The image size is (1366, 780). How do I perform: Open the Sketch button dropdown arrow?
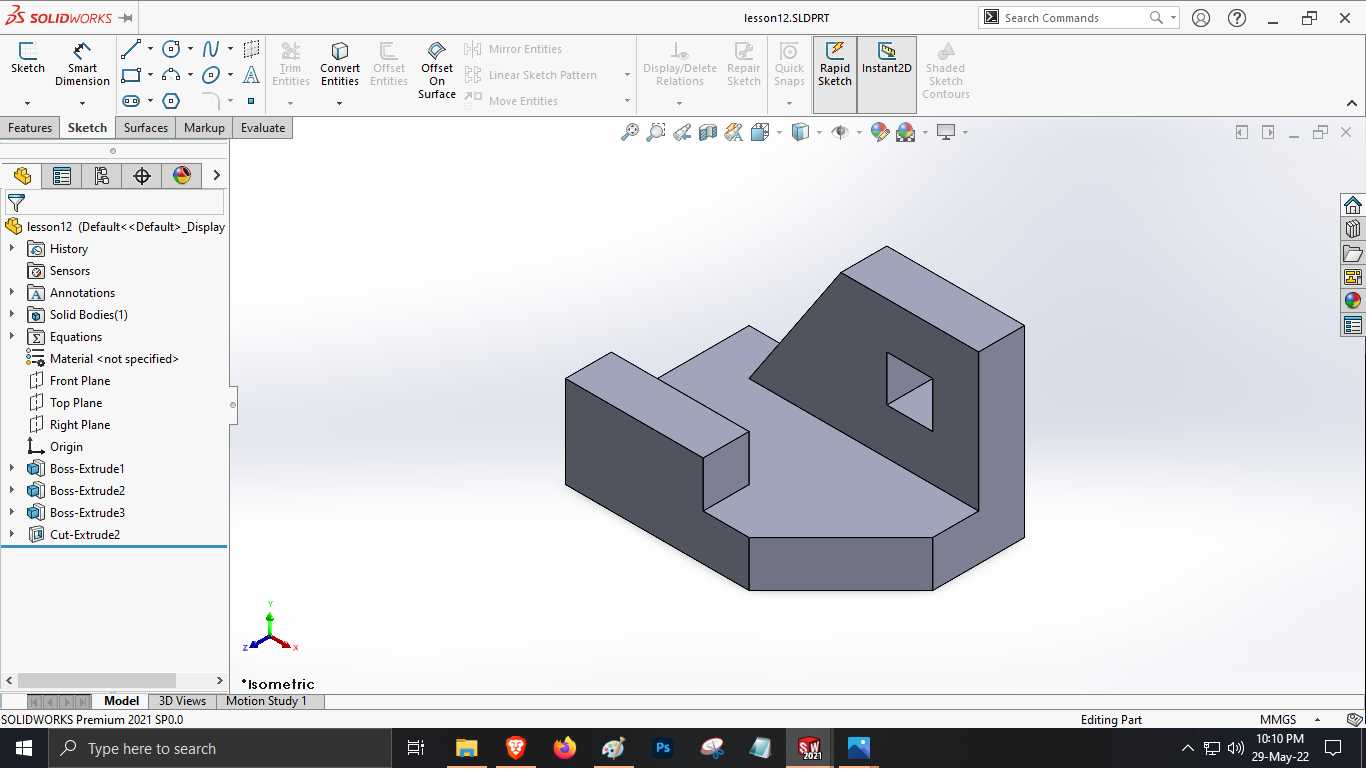pos(27,103)
